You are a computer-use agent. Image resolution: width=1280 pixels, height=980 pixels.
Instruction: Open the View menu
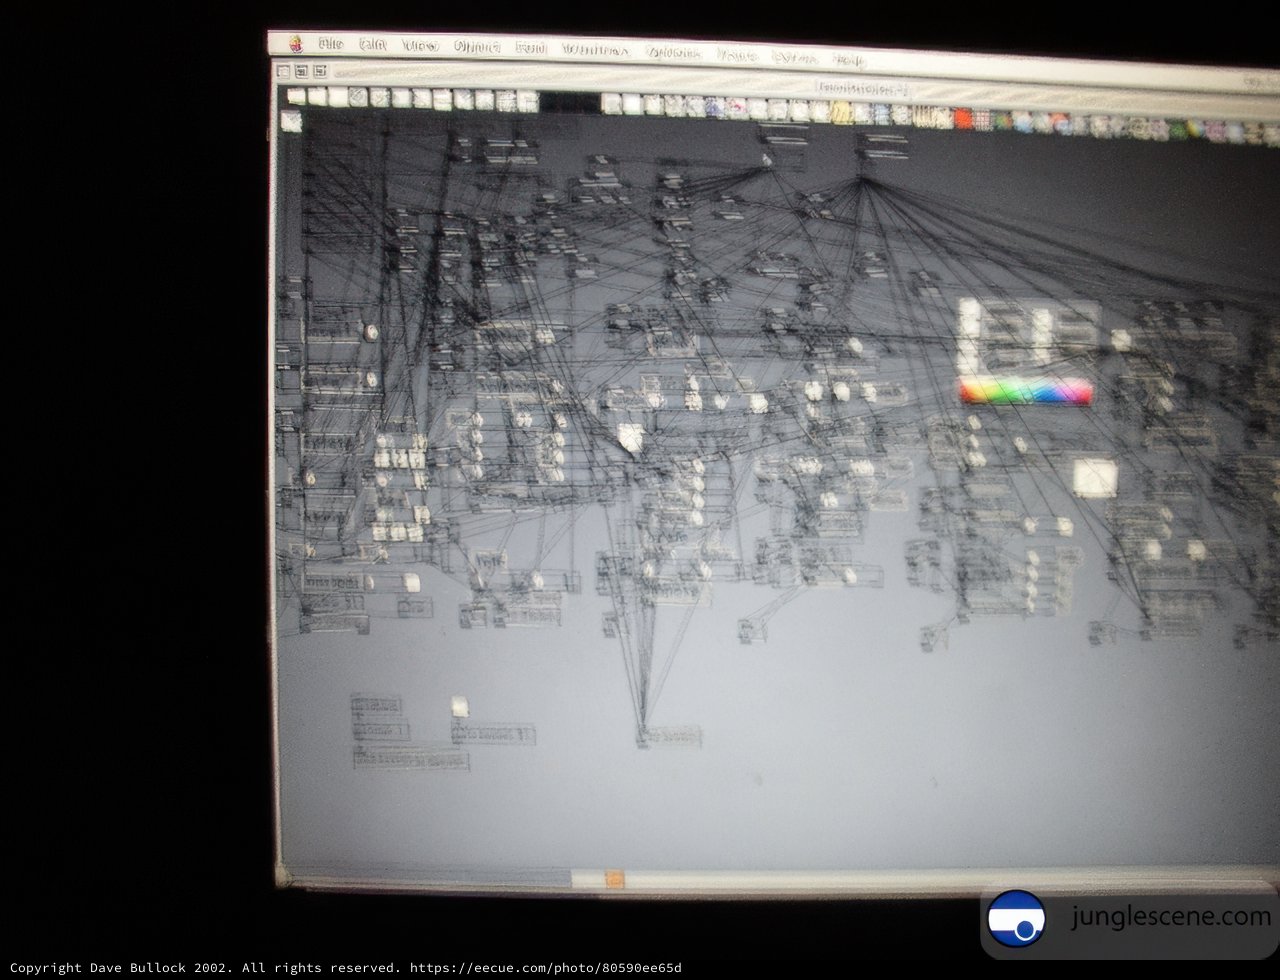(x=420, y=46)
